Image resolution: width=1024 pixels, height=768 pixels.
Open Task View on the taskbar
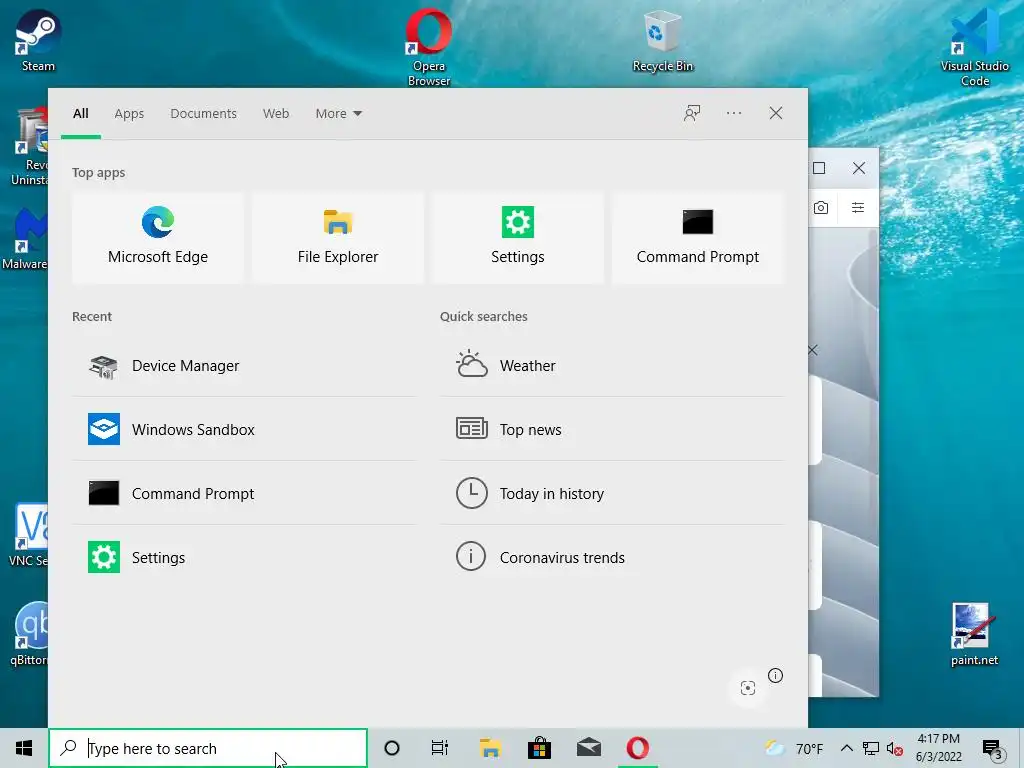[440, 748]
